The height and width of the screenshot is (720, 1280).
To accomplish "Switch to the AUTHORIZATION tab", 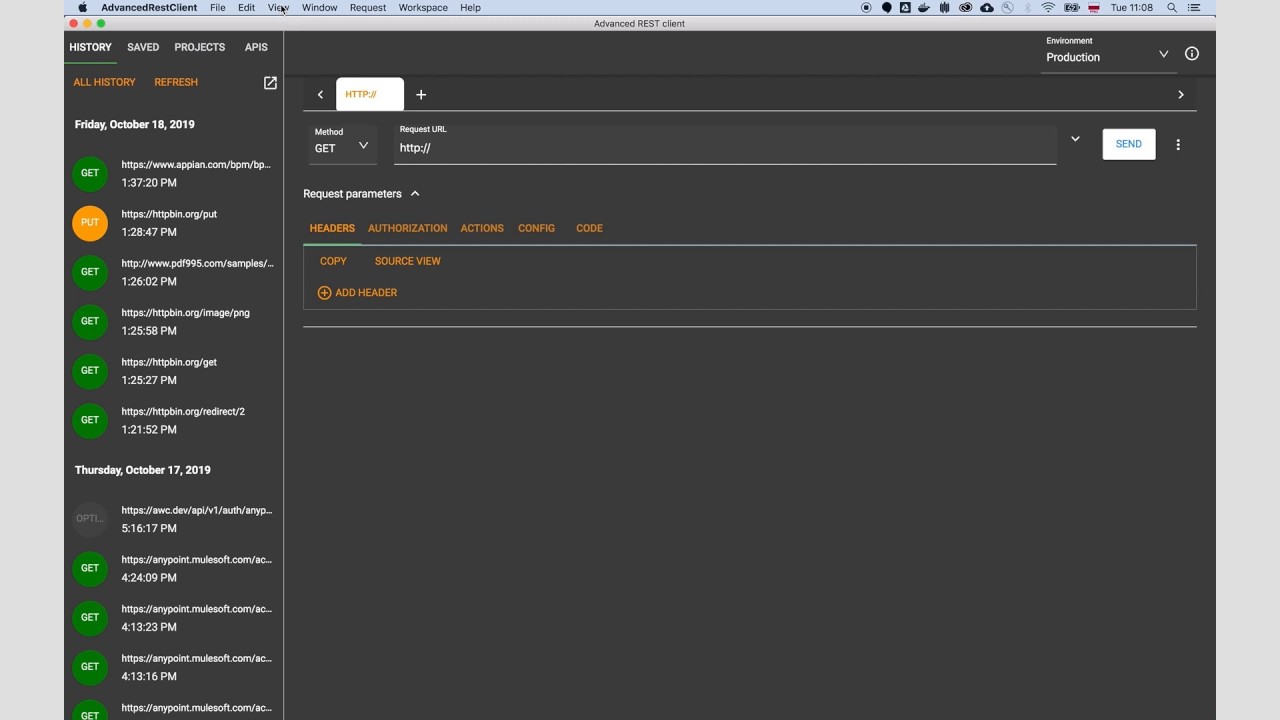I will (407, 228).
